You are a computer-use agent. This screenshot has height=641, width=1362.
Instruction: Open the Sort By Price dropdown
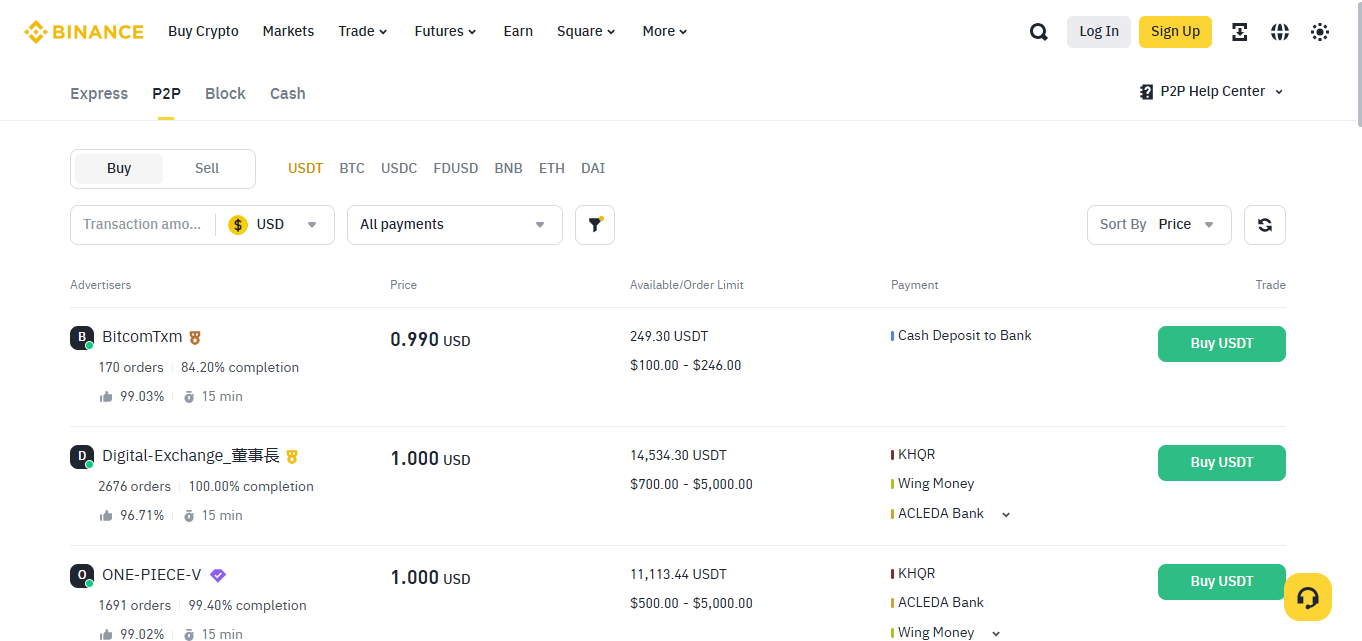(x=1159, y=225)
